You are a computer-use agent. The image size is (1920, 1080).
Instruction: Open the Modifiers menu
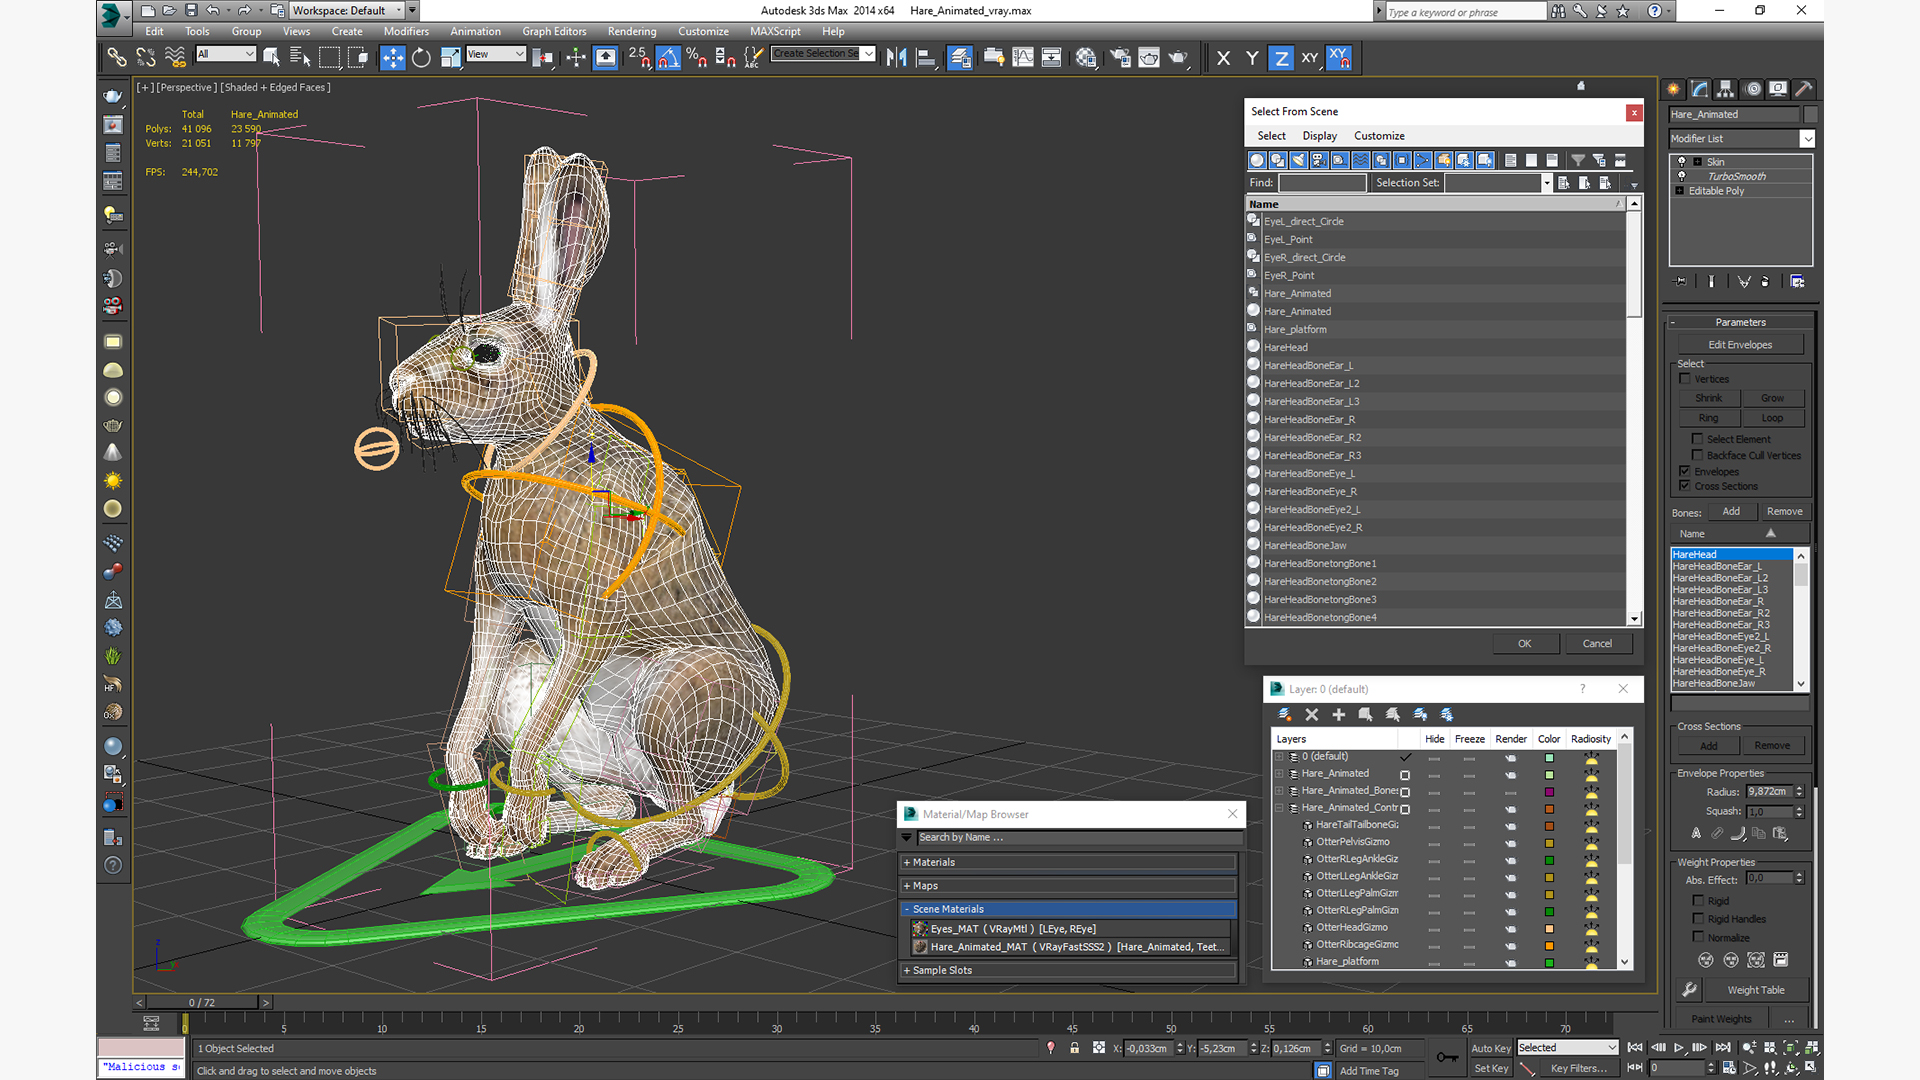click(x=406, y=31)
